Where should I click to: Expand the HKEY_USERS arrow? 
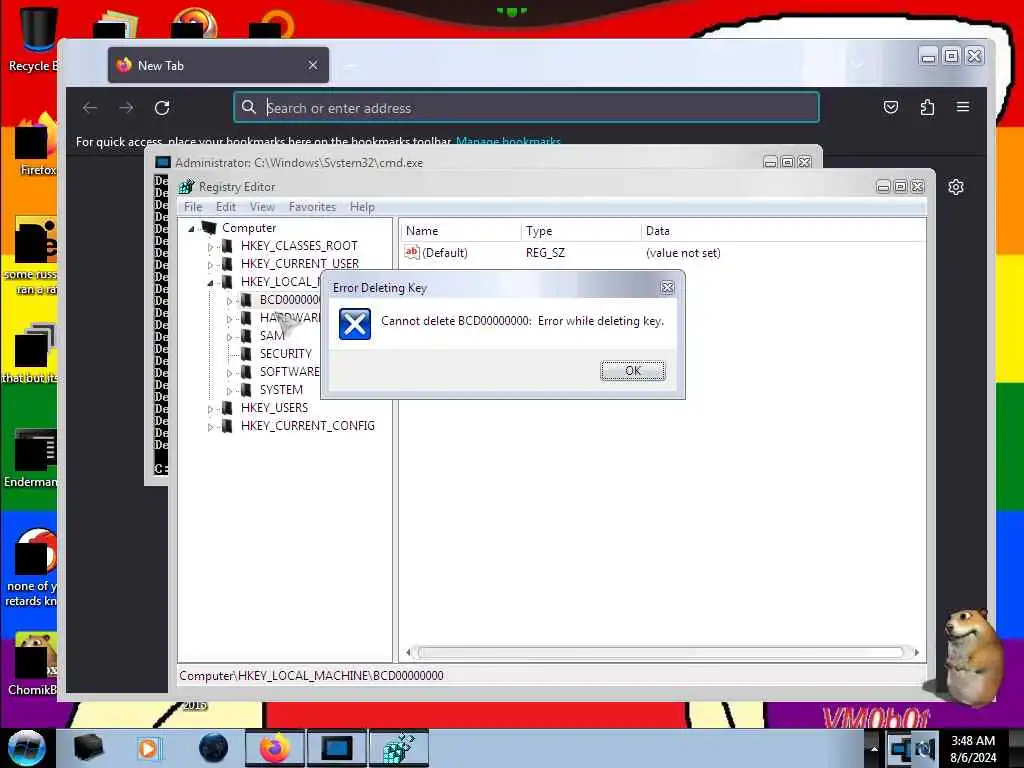point(210,409)
